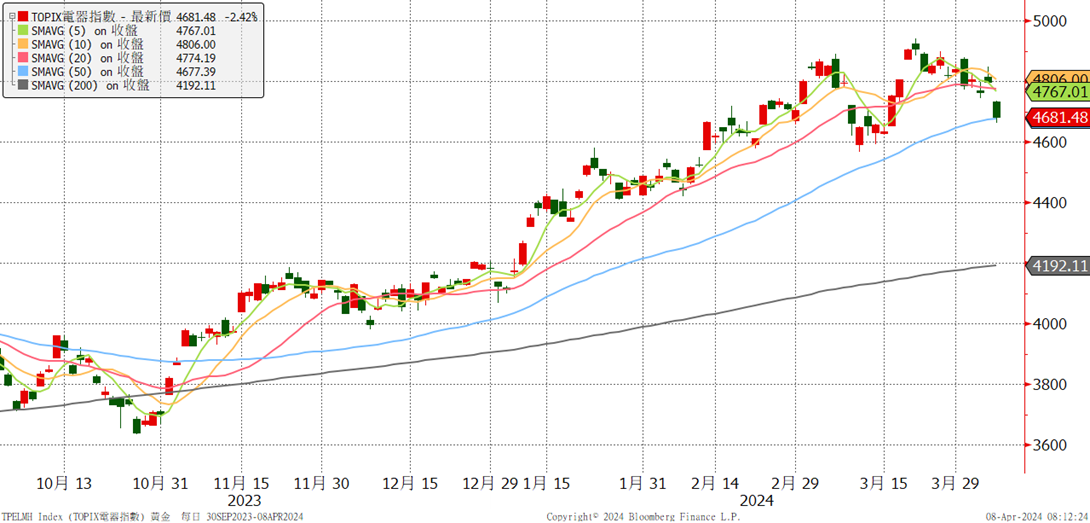This screenshot has width=1090, height=523.
Task: Click the '11月 15' date axis label
Action: (x=241, y=485)
